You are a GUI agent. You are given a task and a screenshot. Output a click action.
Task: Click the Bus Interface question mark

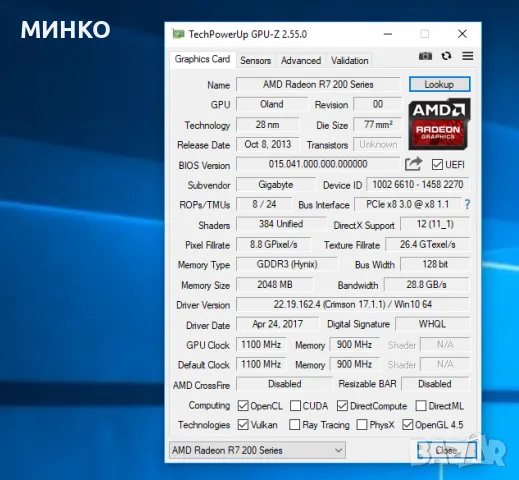click(467, 204)
